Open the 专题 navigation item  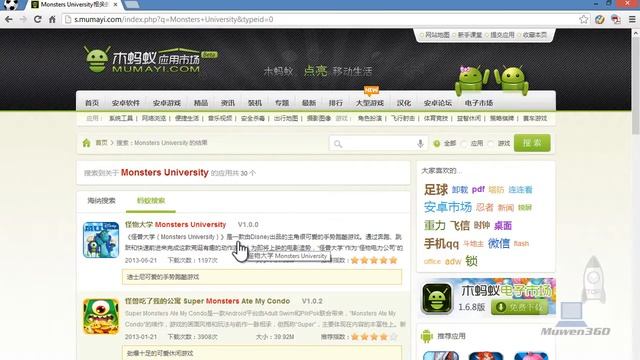(282, 103)
